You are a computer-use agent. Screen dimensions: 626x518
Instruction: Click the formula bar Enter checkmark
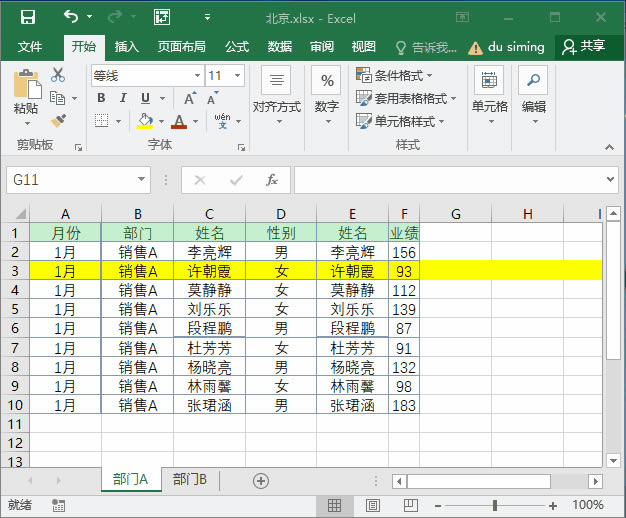(x=236, y=180)
